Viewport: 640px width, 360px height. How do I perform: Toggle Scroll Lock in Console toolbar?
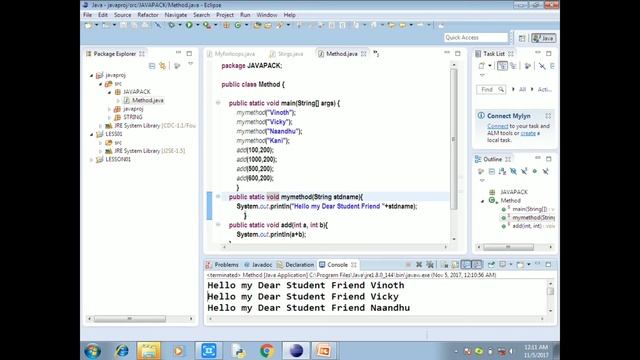[x=455, y=265]
